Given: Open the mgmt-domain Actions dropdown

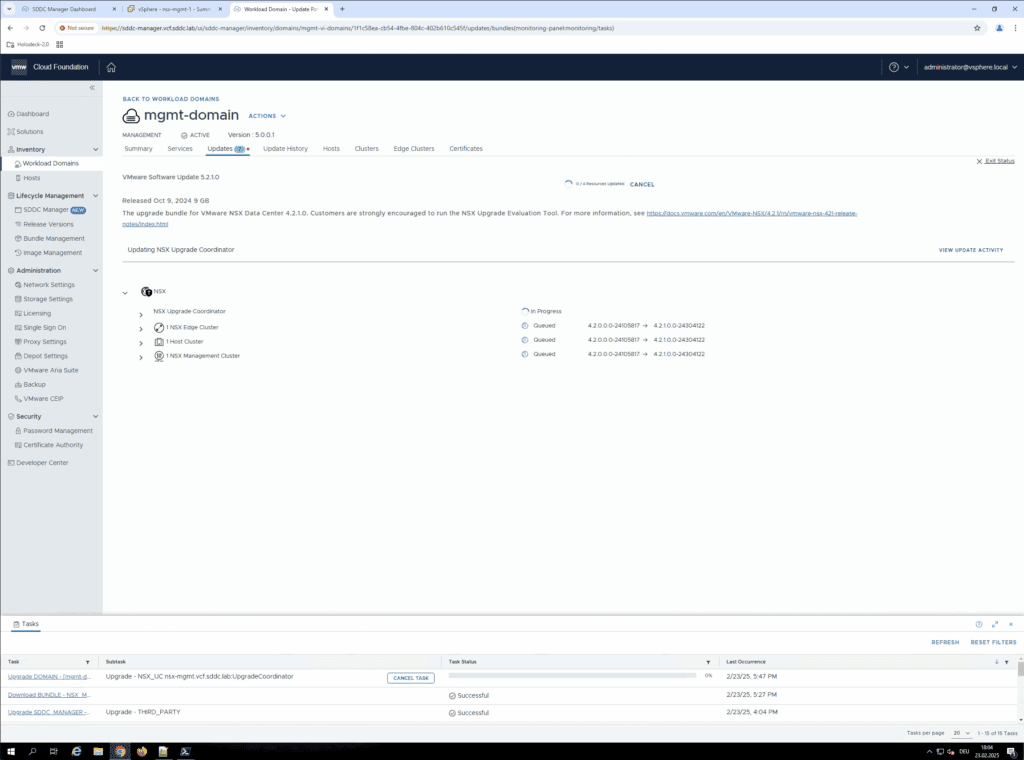Looking at the screenshot, I should click(x=267, y=116).
